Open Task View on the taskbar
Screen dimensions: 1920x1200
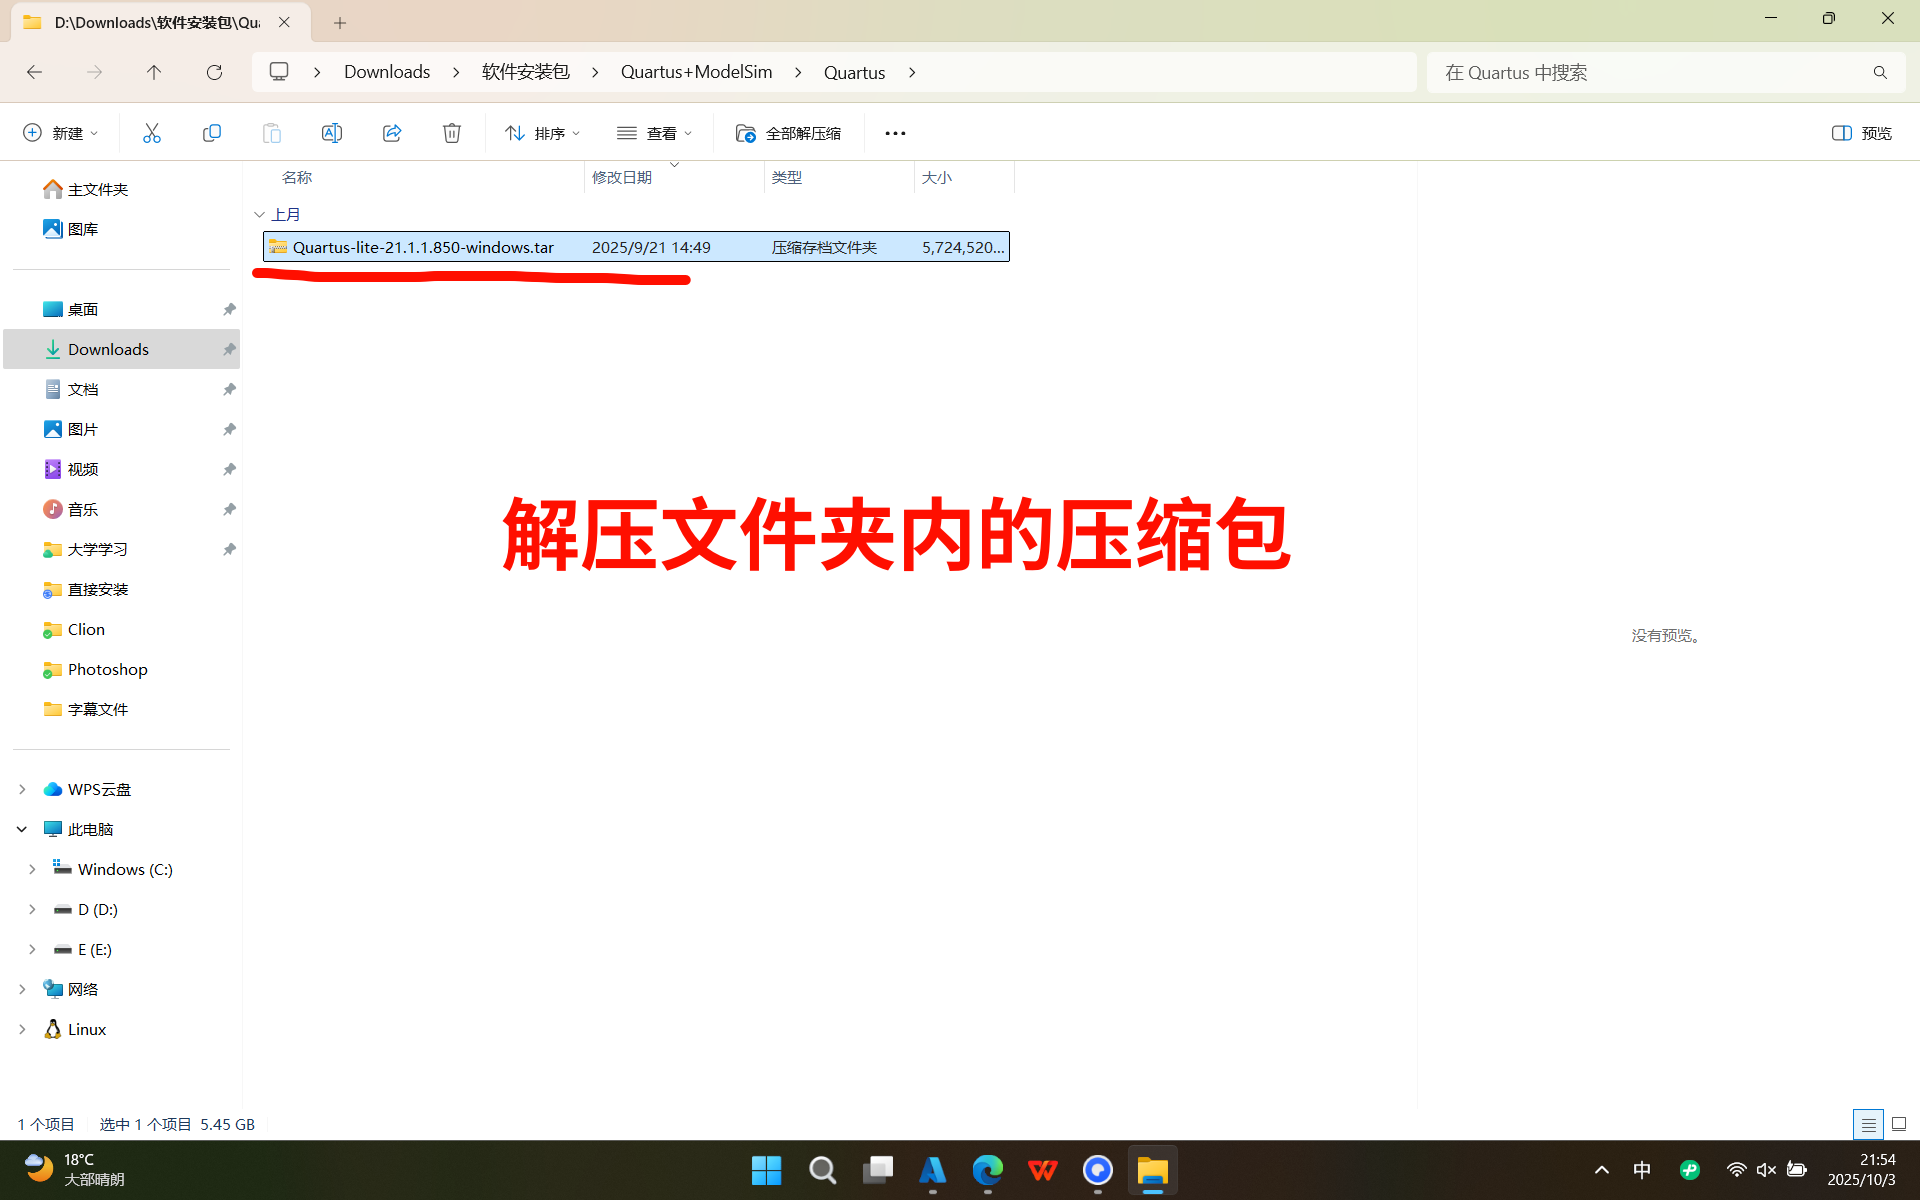point(878,1170)
